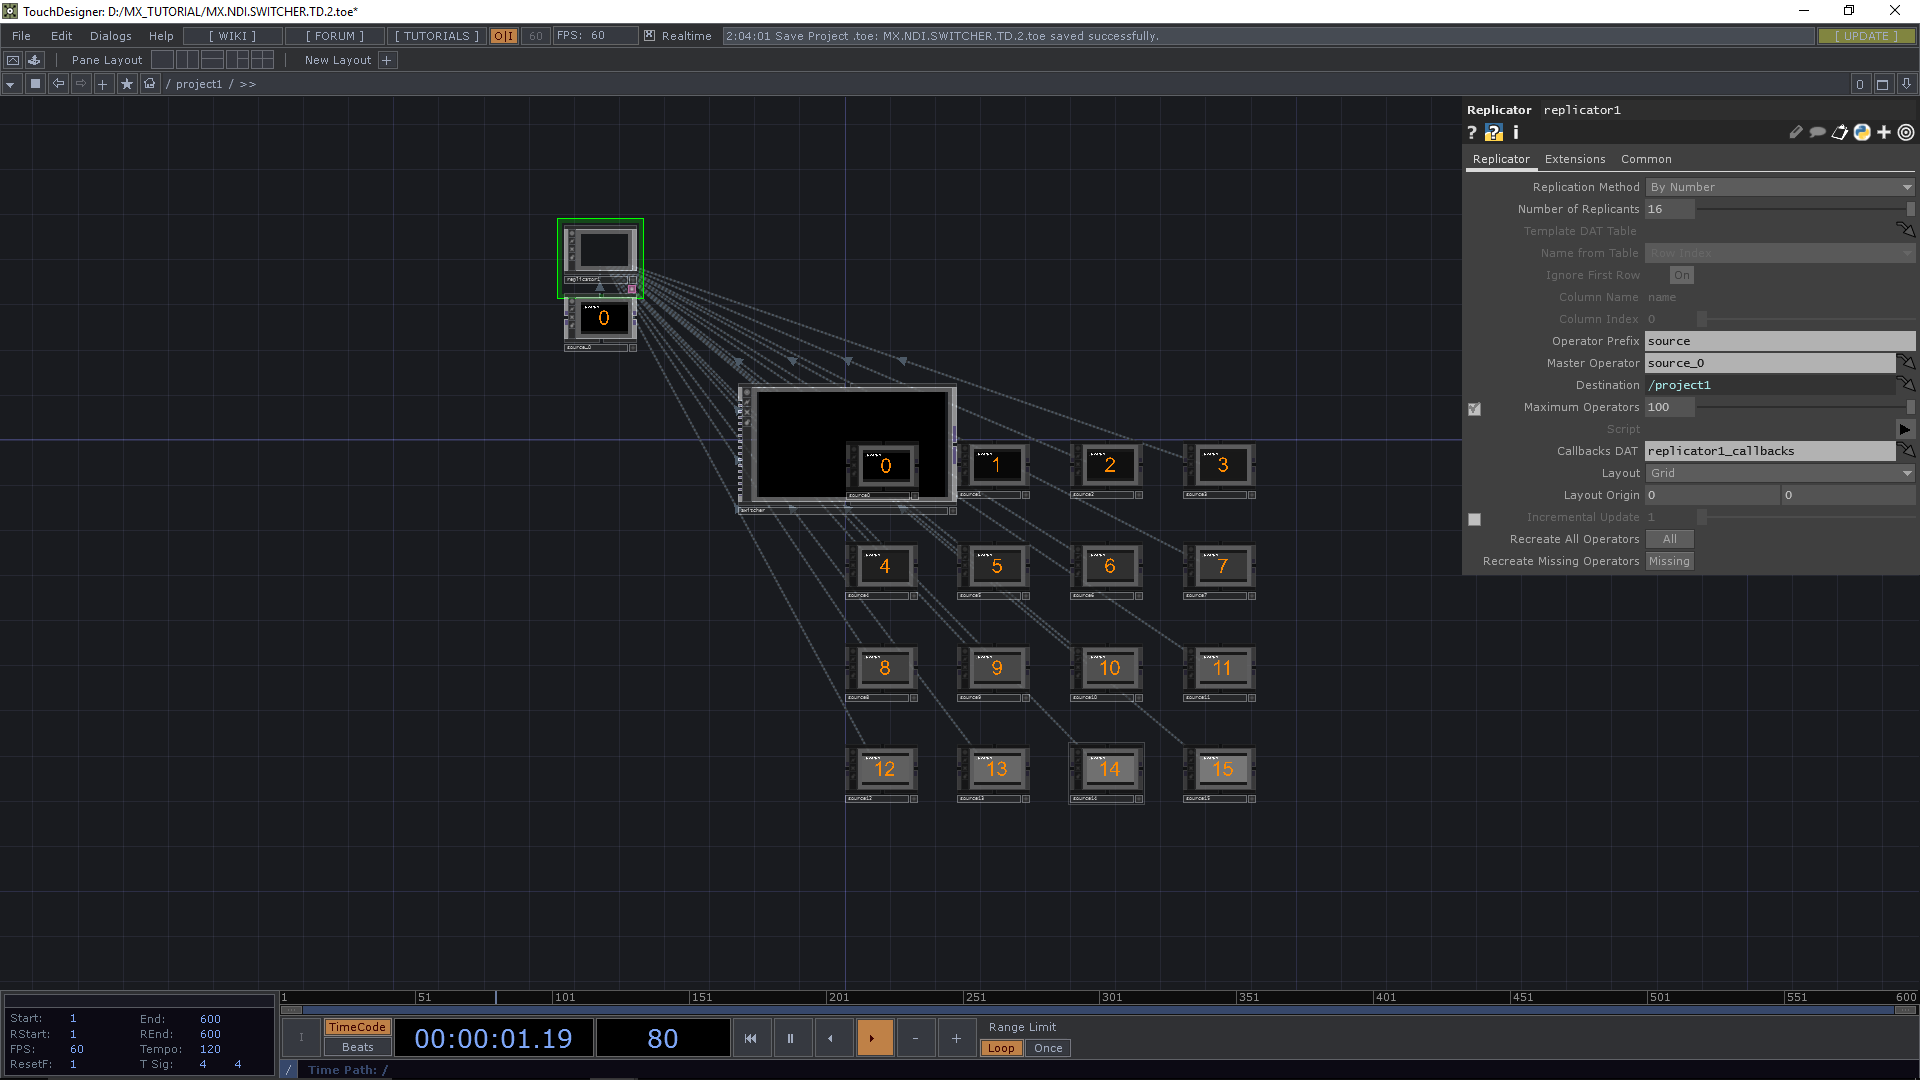Select single pane layout icon
Screen dimensions: 1920x1080
point(162,60)
